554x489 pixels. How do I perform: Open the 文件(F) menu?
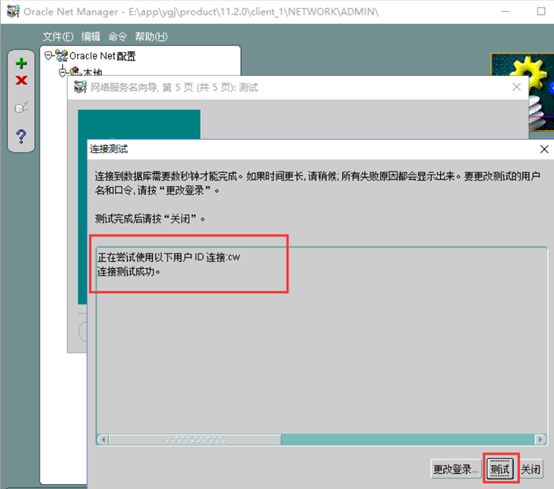point(58,36)
